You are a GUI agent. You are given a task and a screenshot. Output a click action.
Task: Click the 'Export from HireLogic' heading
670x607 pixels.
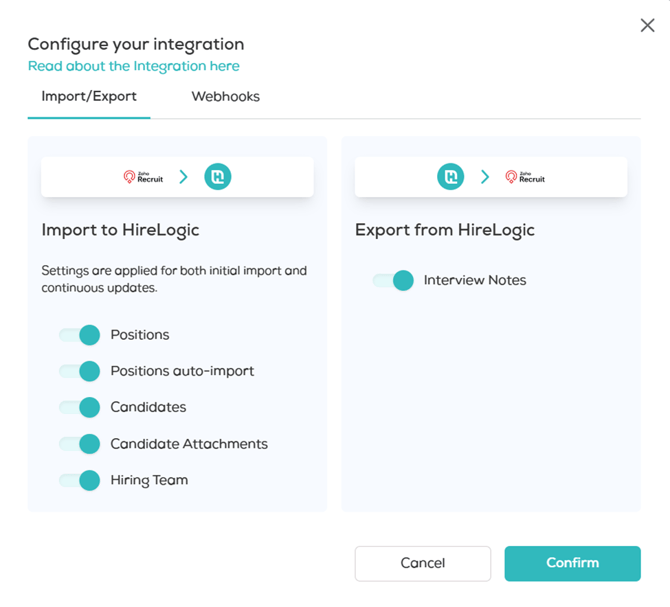[x=445, y=230]
